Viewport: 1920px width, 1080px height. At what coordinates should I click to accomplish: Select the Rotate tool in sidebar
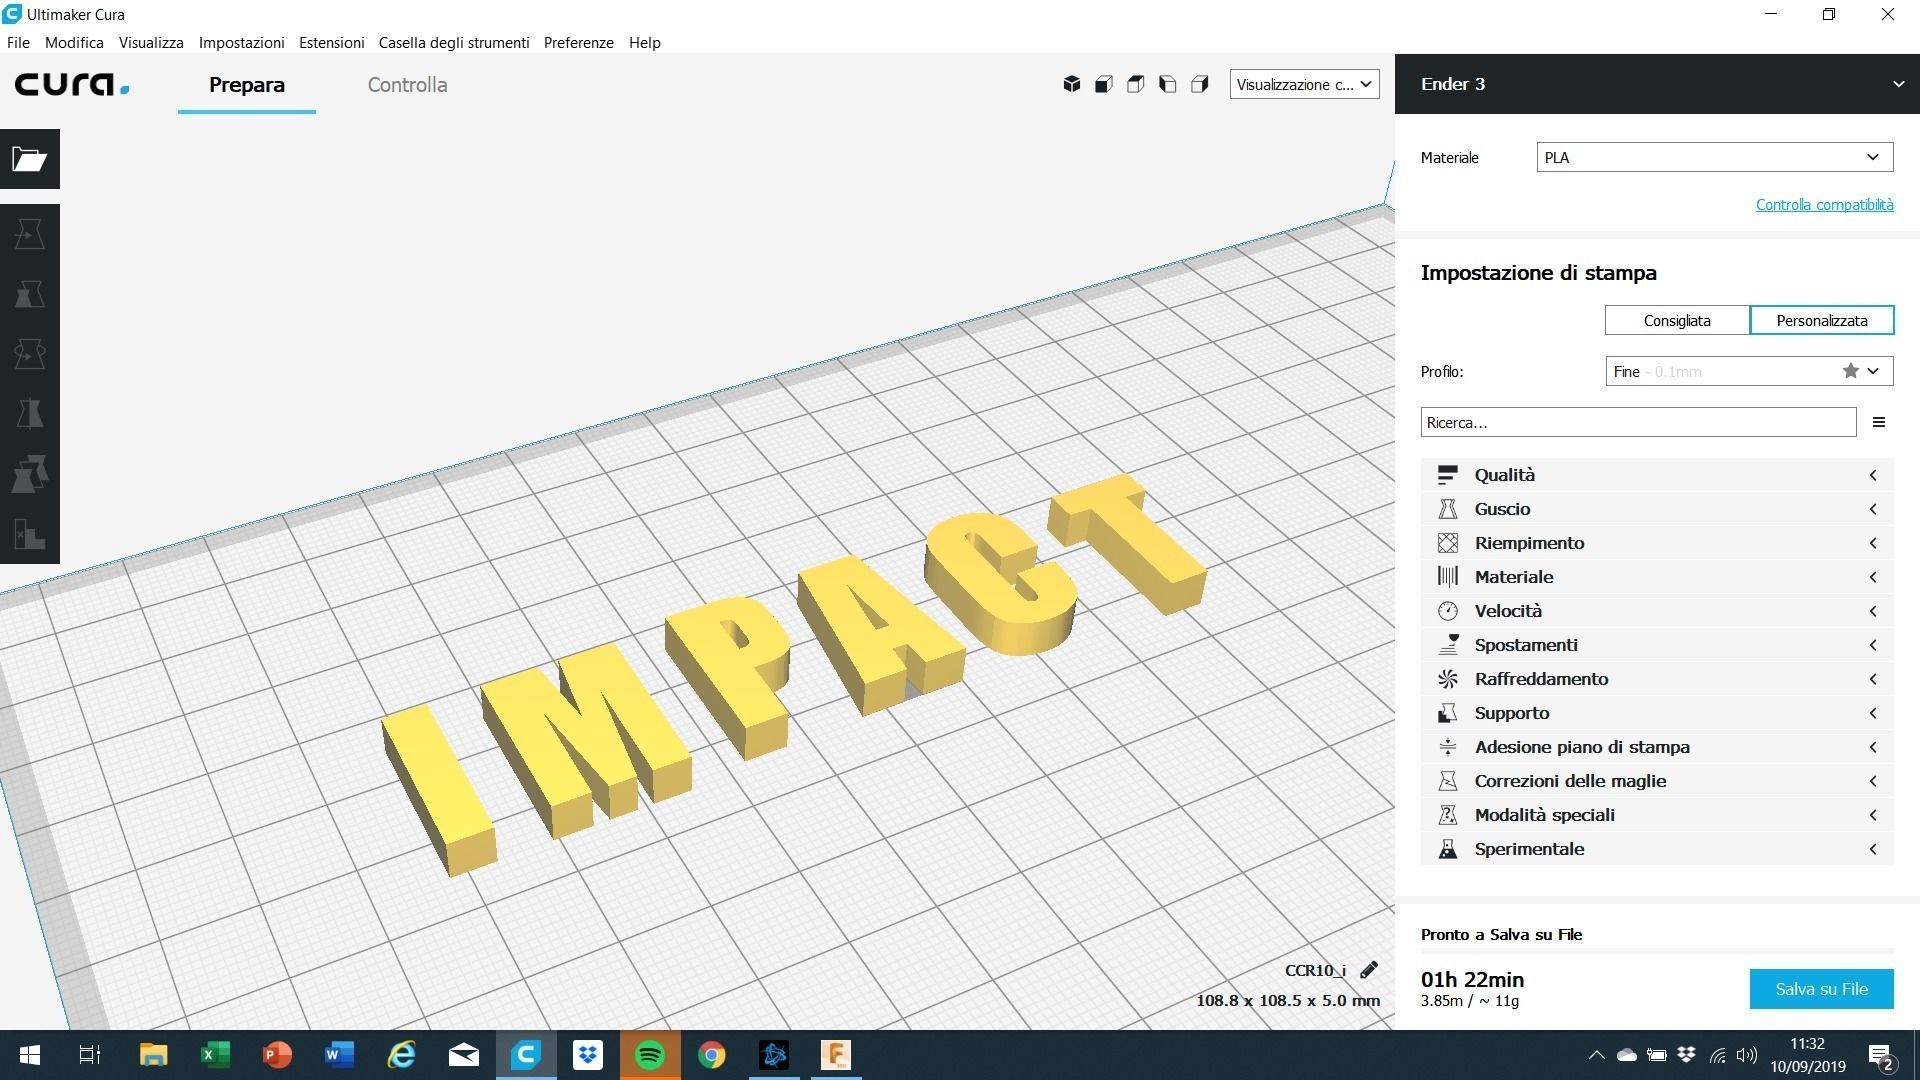click(30, 354)
